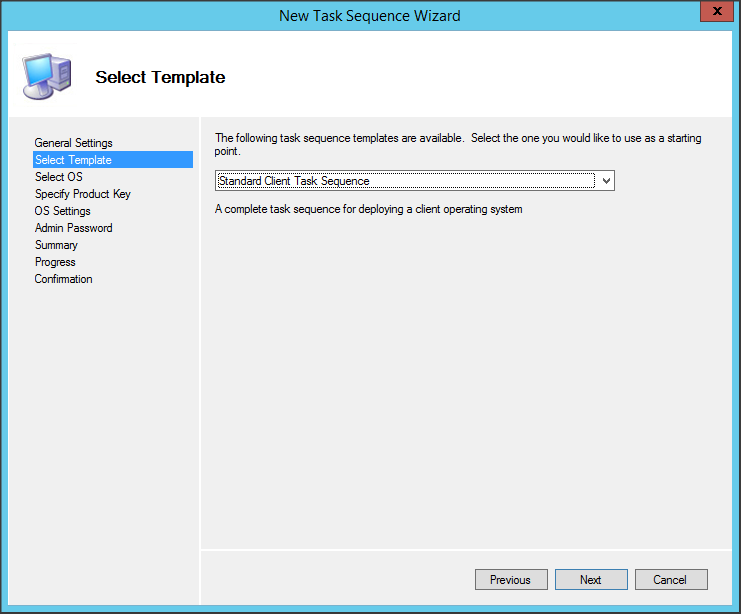741x614 pixels.
Task: Click the template description text below dropdown
Action: [369, 209]
